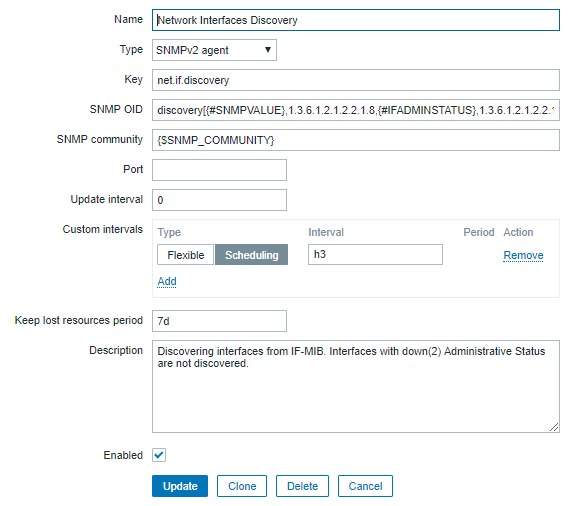Grab the Description resize handle

pos(554,427)
